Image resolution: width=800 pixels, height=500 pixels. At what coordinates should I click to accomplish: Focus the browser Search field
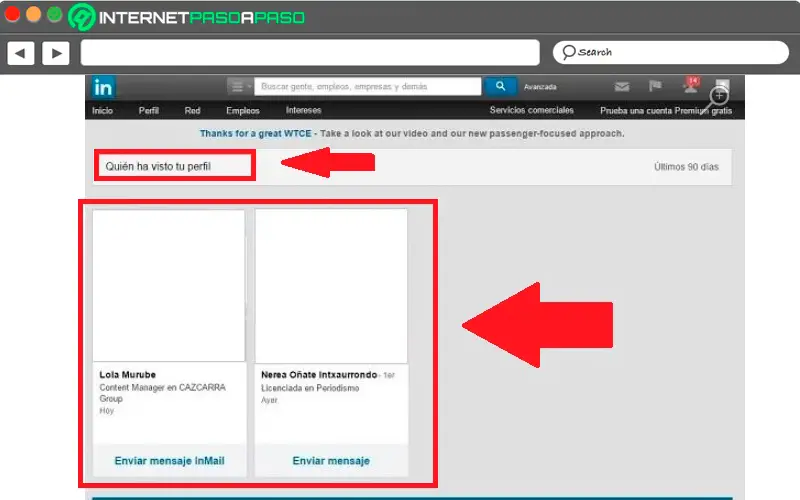(671, 52)
